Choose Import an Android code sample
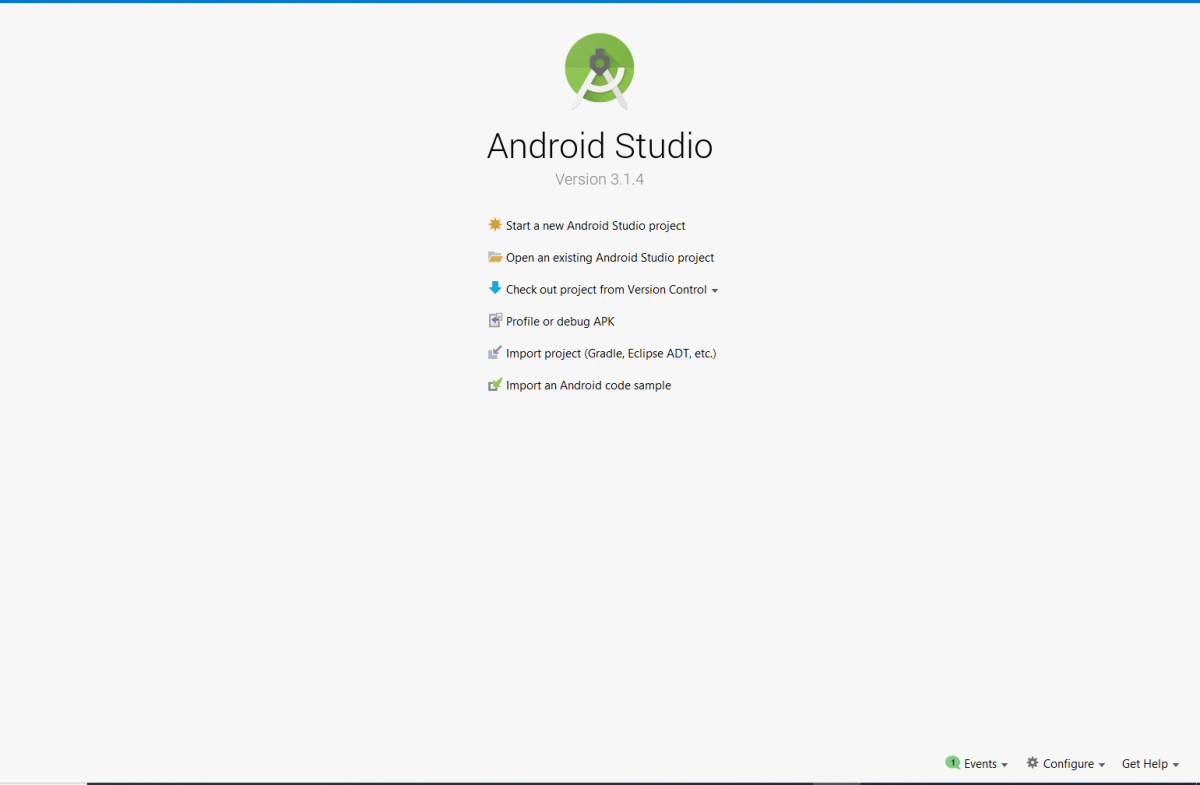This screenshot has height=785, width=1200. pos(588,386)
